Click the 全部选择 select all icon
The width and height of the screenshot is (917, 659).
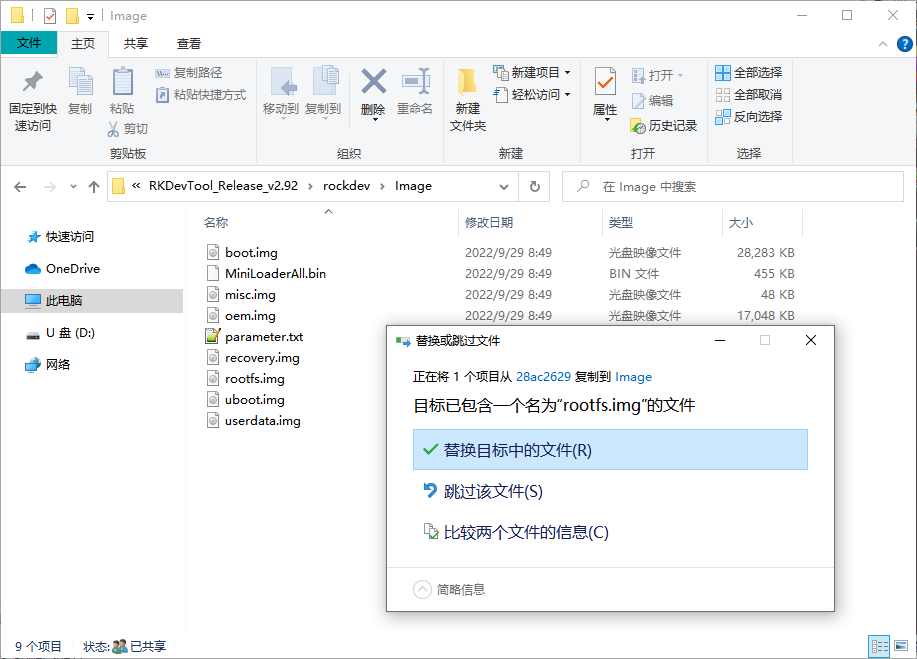[x=723, y=73]
